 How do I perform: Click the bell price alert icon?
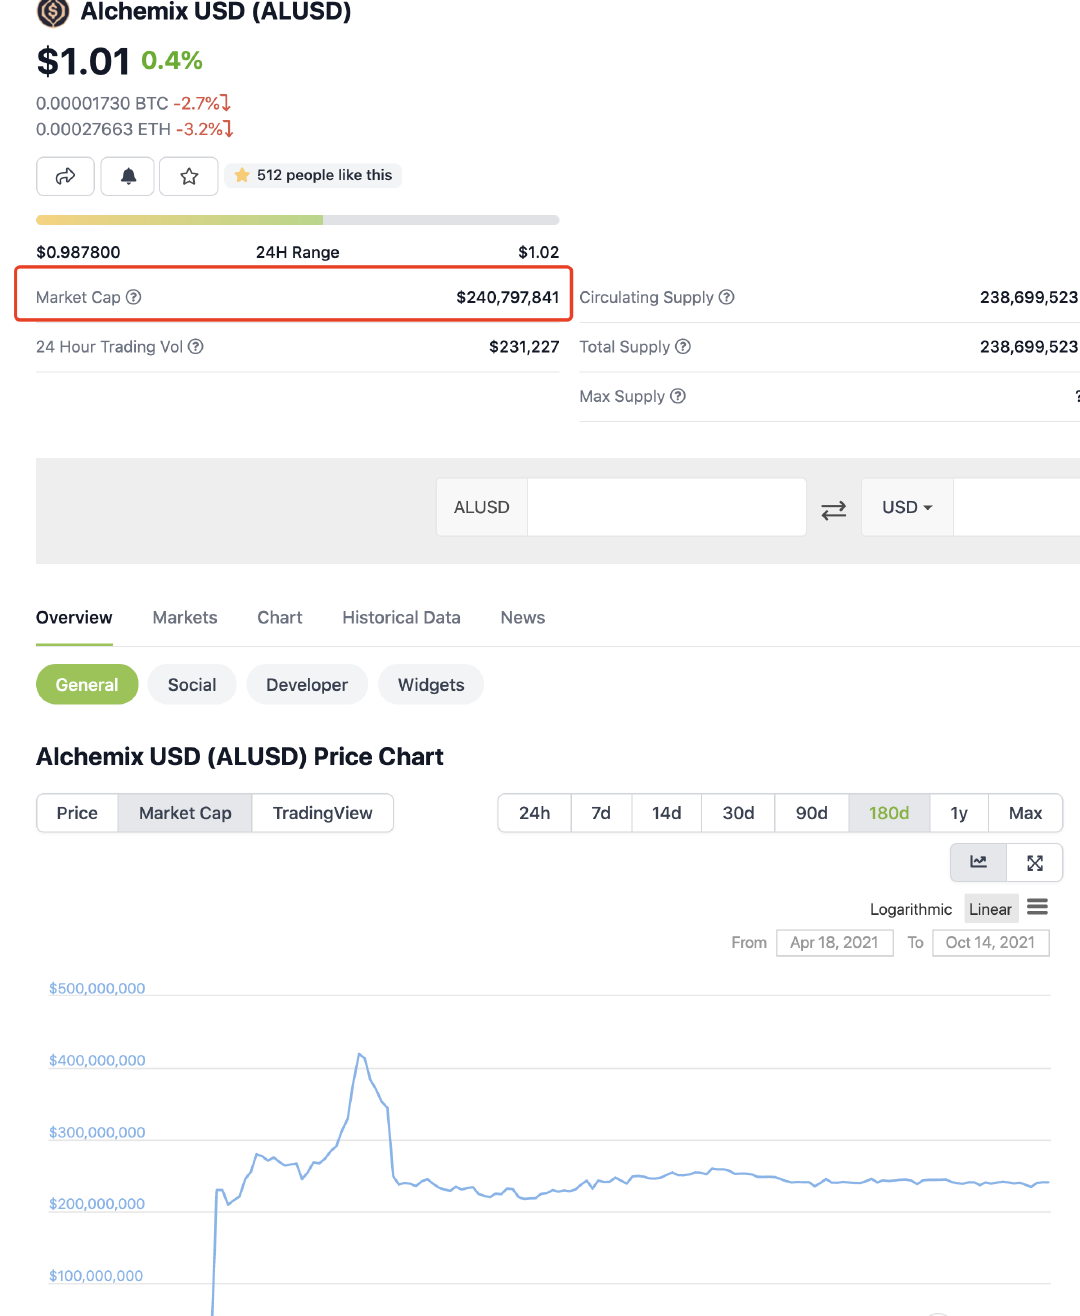128,176
